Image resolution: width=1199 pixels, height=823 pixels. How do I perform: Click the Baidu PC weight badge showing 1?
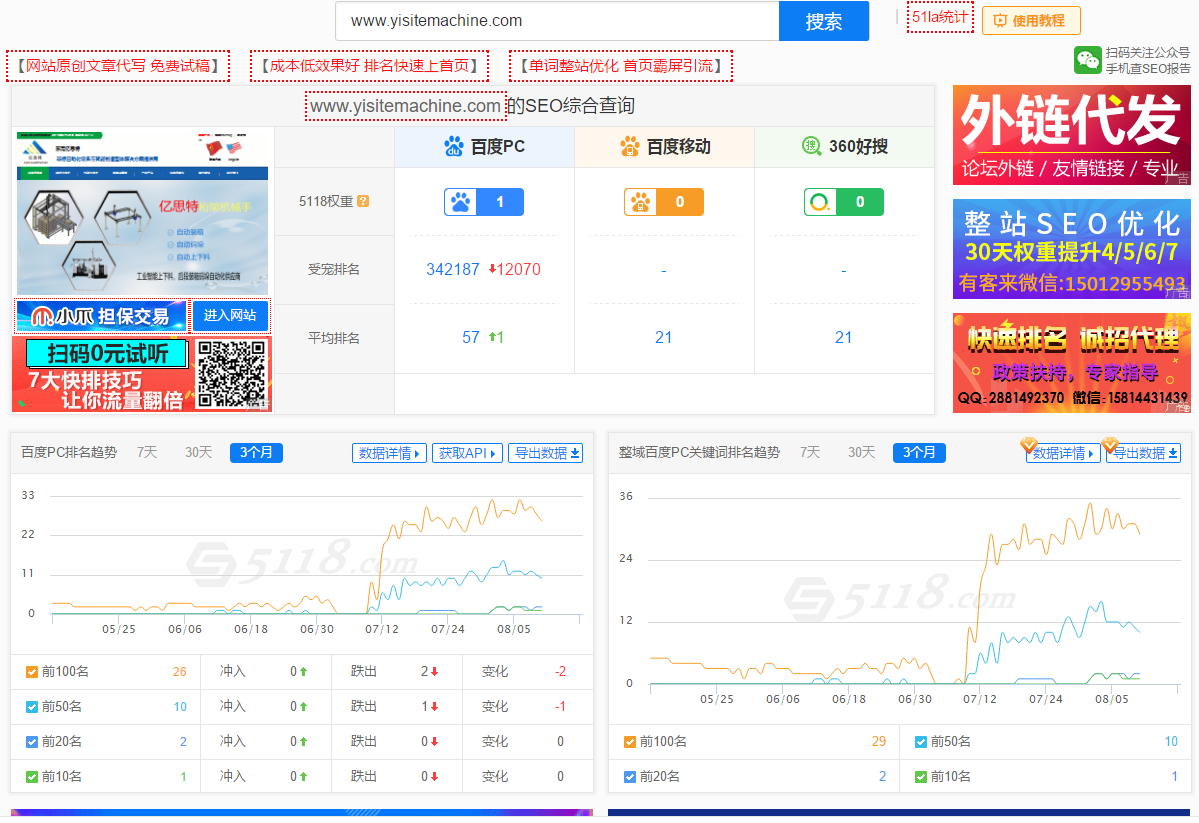pyautogui.click(x=484, y=202)
